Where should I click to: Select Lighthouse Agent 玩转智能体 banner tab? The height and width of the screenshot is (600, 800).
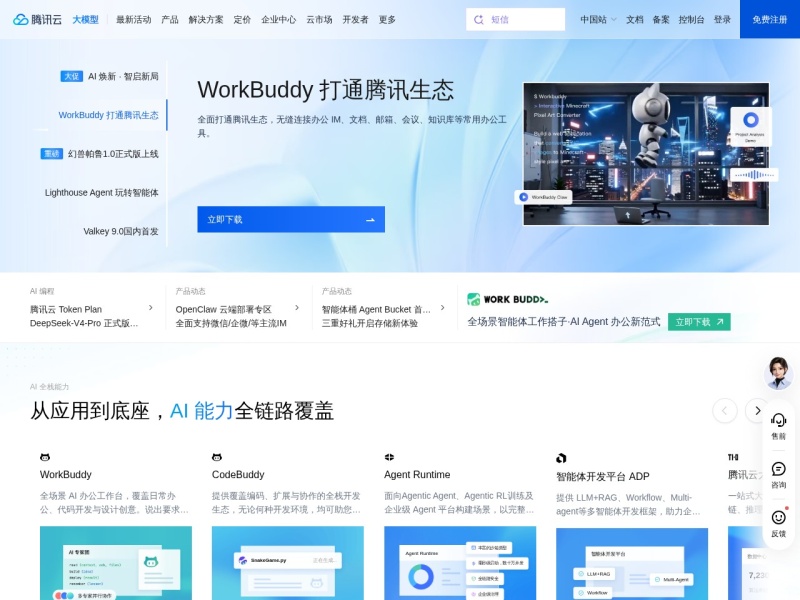click(102, 192)
